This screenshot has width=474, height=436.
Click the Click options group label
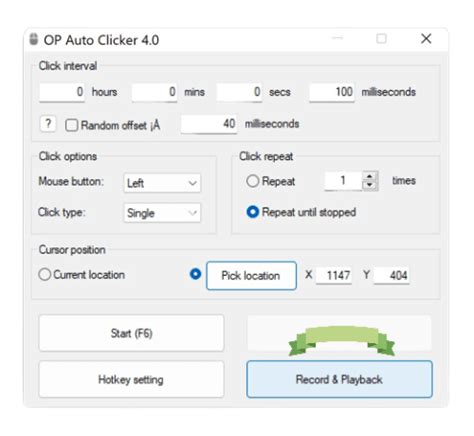pos(68,156)
